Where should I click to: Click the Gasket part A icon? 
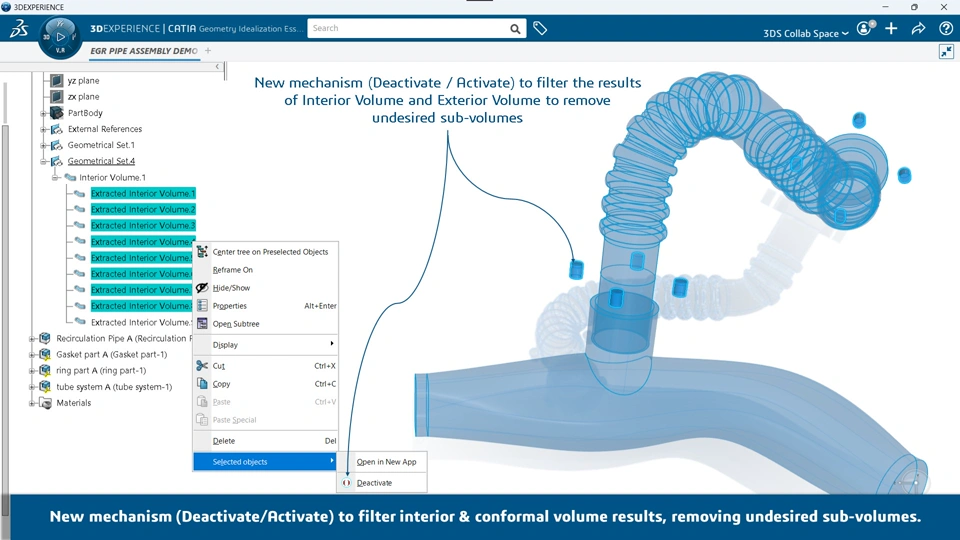tap(45, 354)
